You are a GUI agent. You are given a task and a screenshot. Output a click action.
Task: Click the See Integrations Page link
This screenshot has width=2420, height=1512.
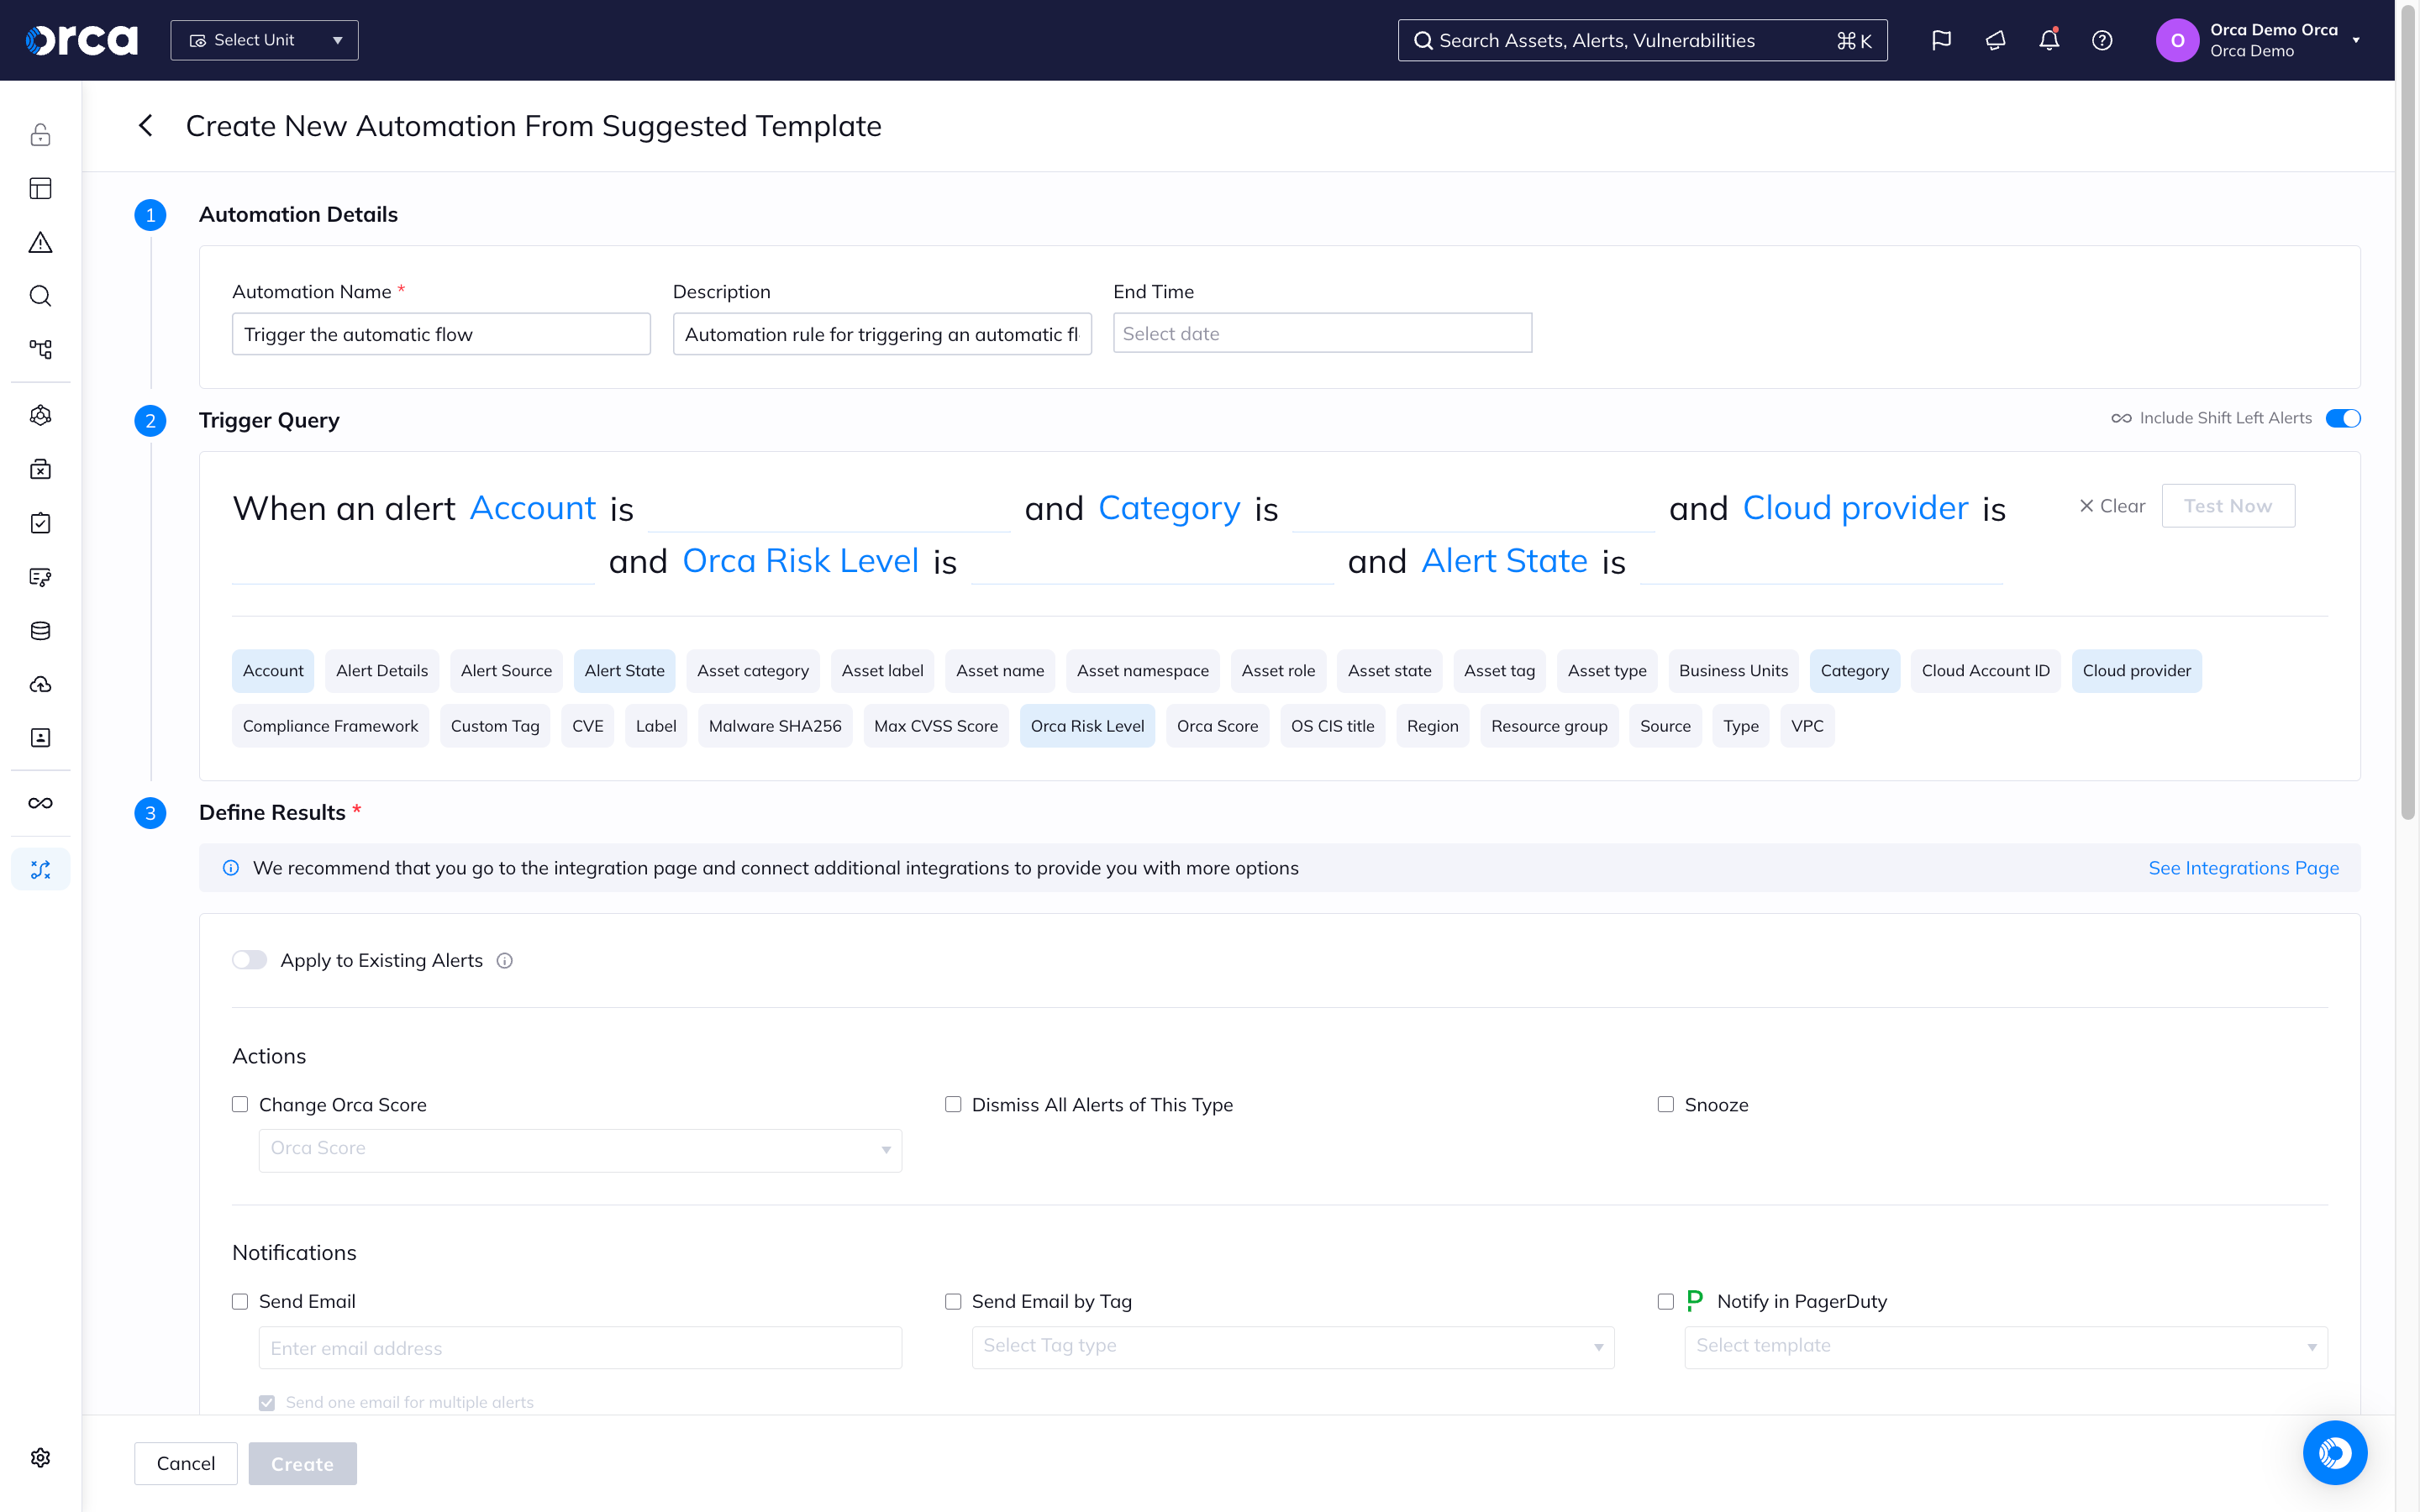coord(2243,868)
